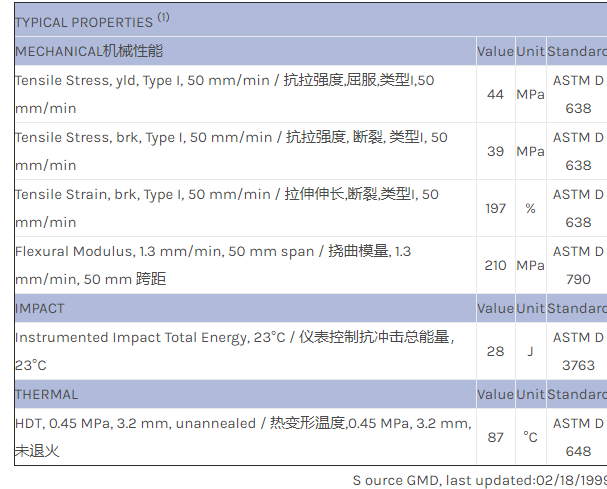Click the THERMAL section header
This screenshot has height=489, width=607.
point(46,394)
